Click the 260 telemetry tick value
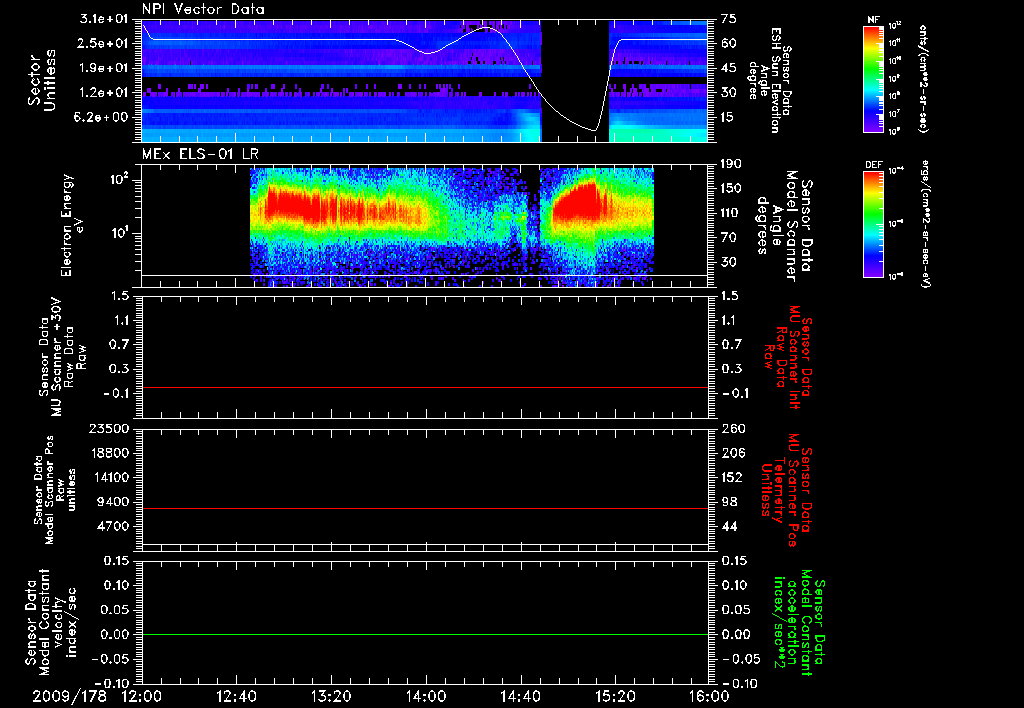 coord(732,428)
